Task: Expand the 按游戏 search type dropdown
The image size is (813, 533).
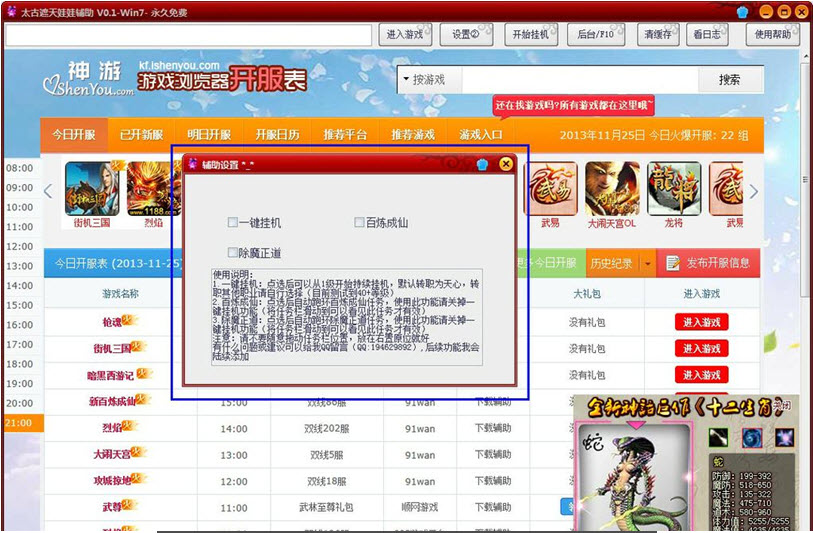Action: tap(430, 80)
